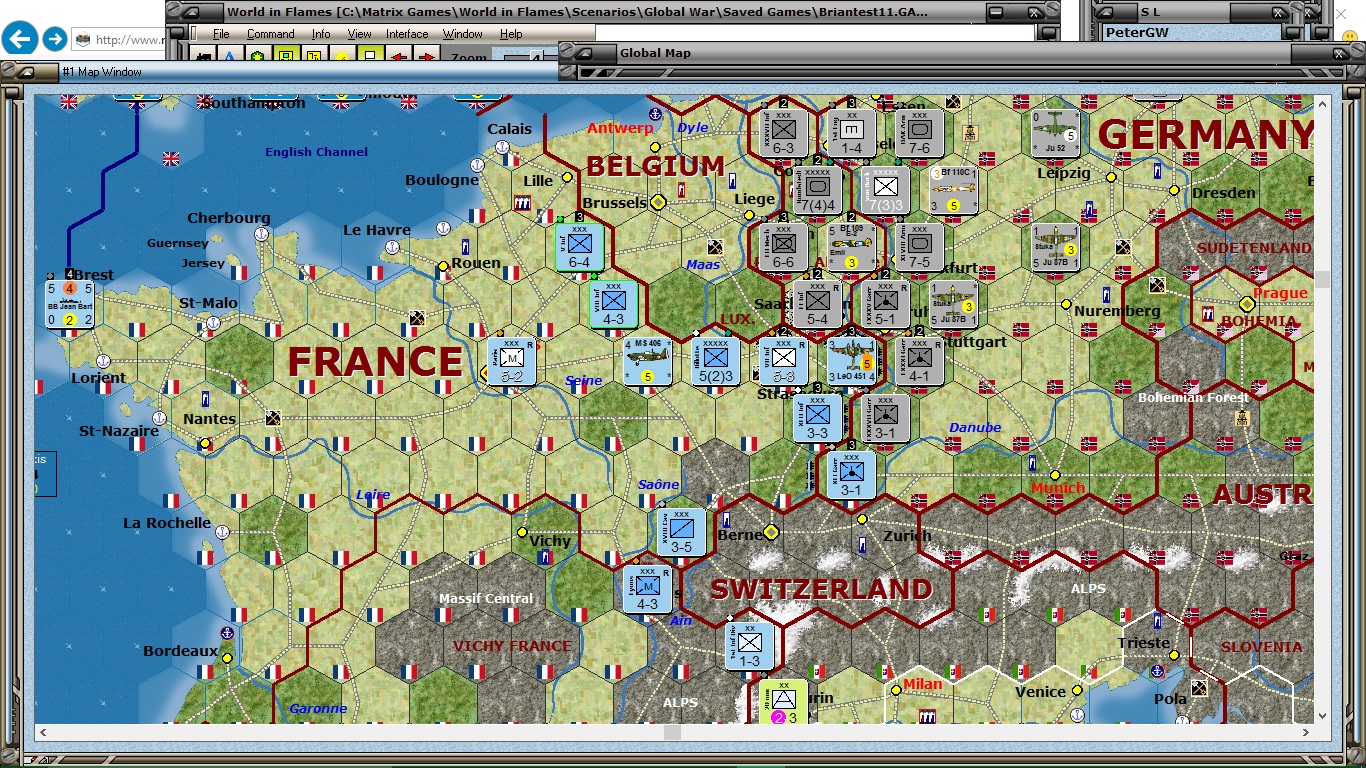Select the French 4-3 mechanized counter
Viewport: 1366px width, 768px height.
(x=648, y=589)
